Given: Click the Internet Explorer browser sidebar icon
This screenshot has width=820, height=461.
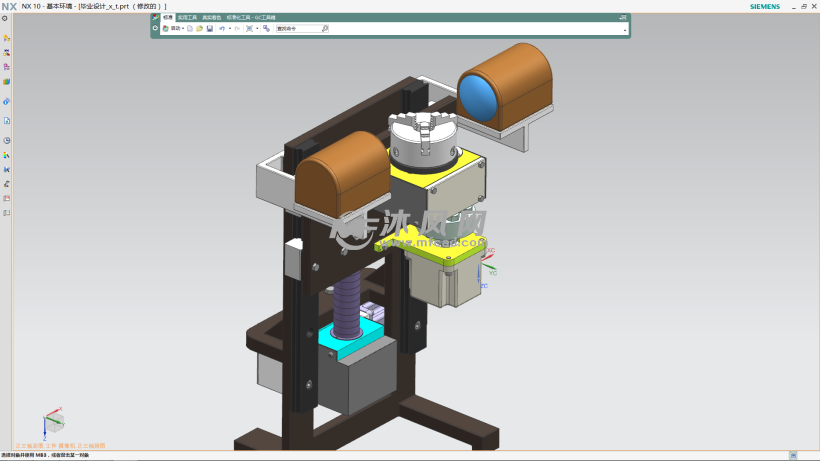Looking at the screenshot, I should coord(6,102).
